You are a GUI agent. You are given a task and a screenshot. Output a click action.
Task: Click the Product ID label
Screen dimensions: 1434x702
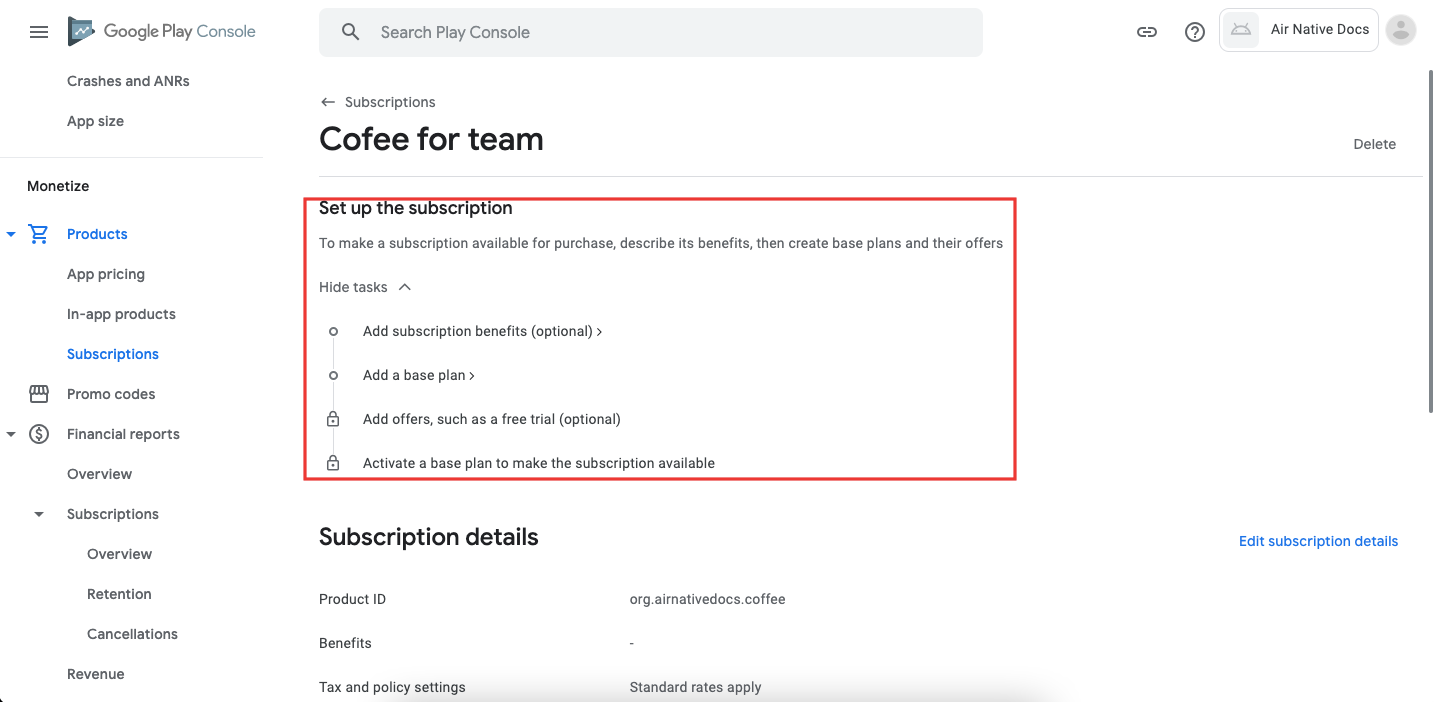pyautogui.click(x=352, y=599)
